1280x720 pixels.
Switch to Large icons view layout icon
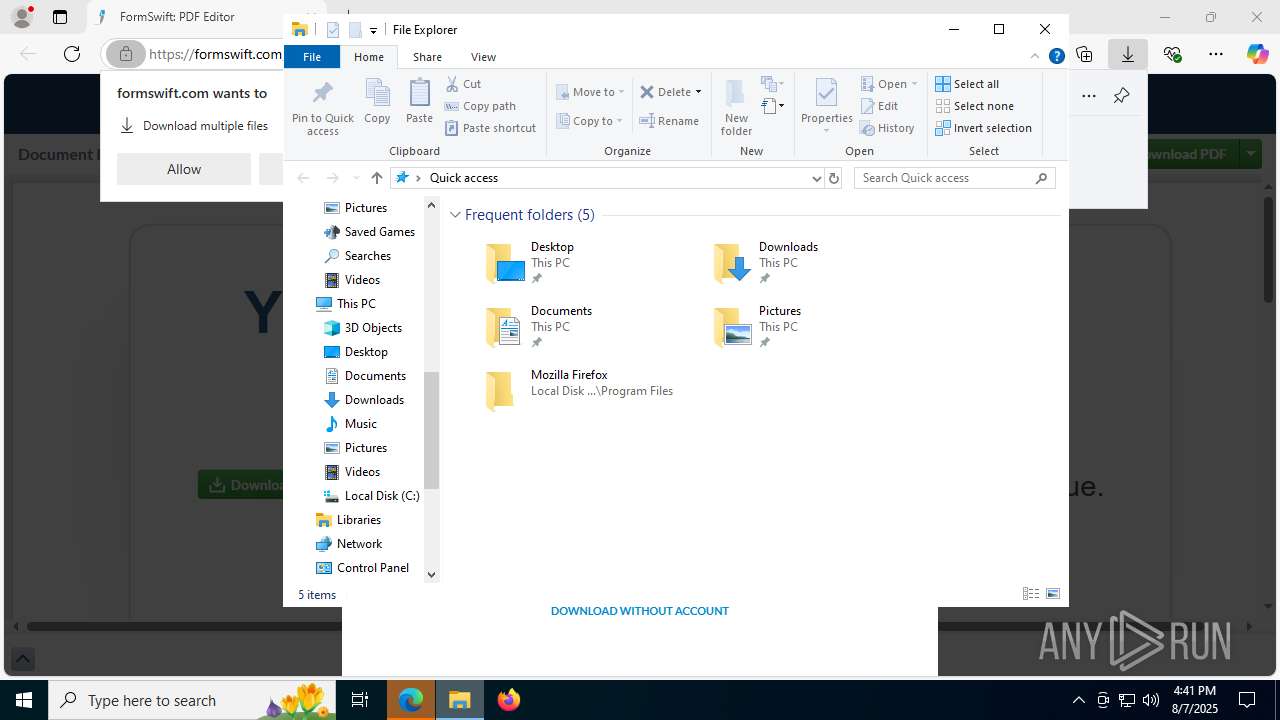coord(1053,594)
